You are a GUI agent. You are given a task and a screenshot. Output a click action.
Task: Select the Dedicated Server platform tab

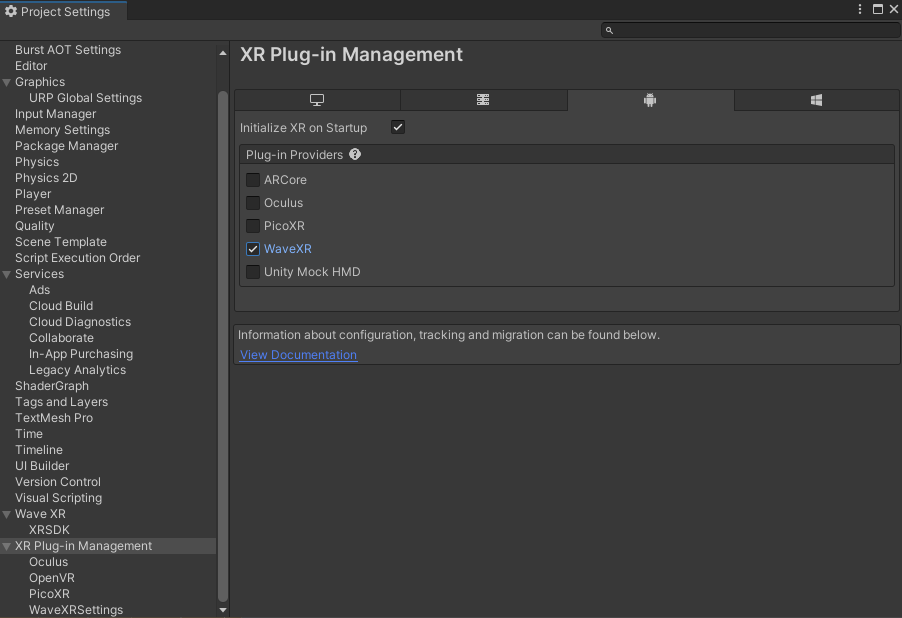point(483,100)
